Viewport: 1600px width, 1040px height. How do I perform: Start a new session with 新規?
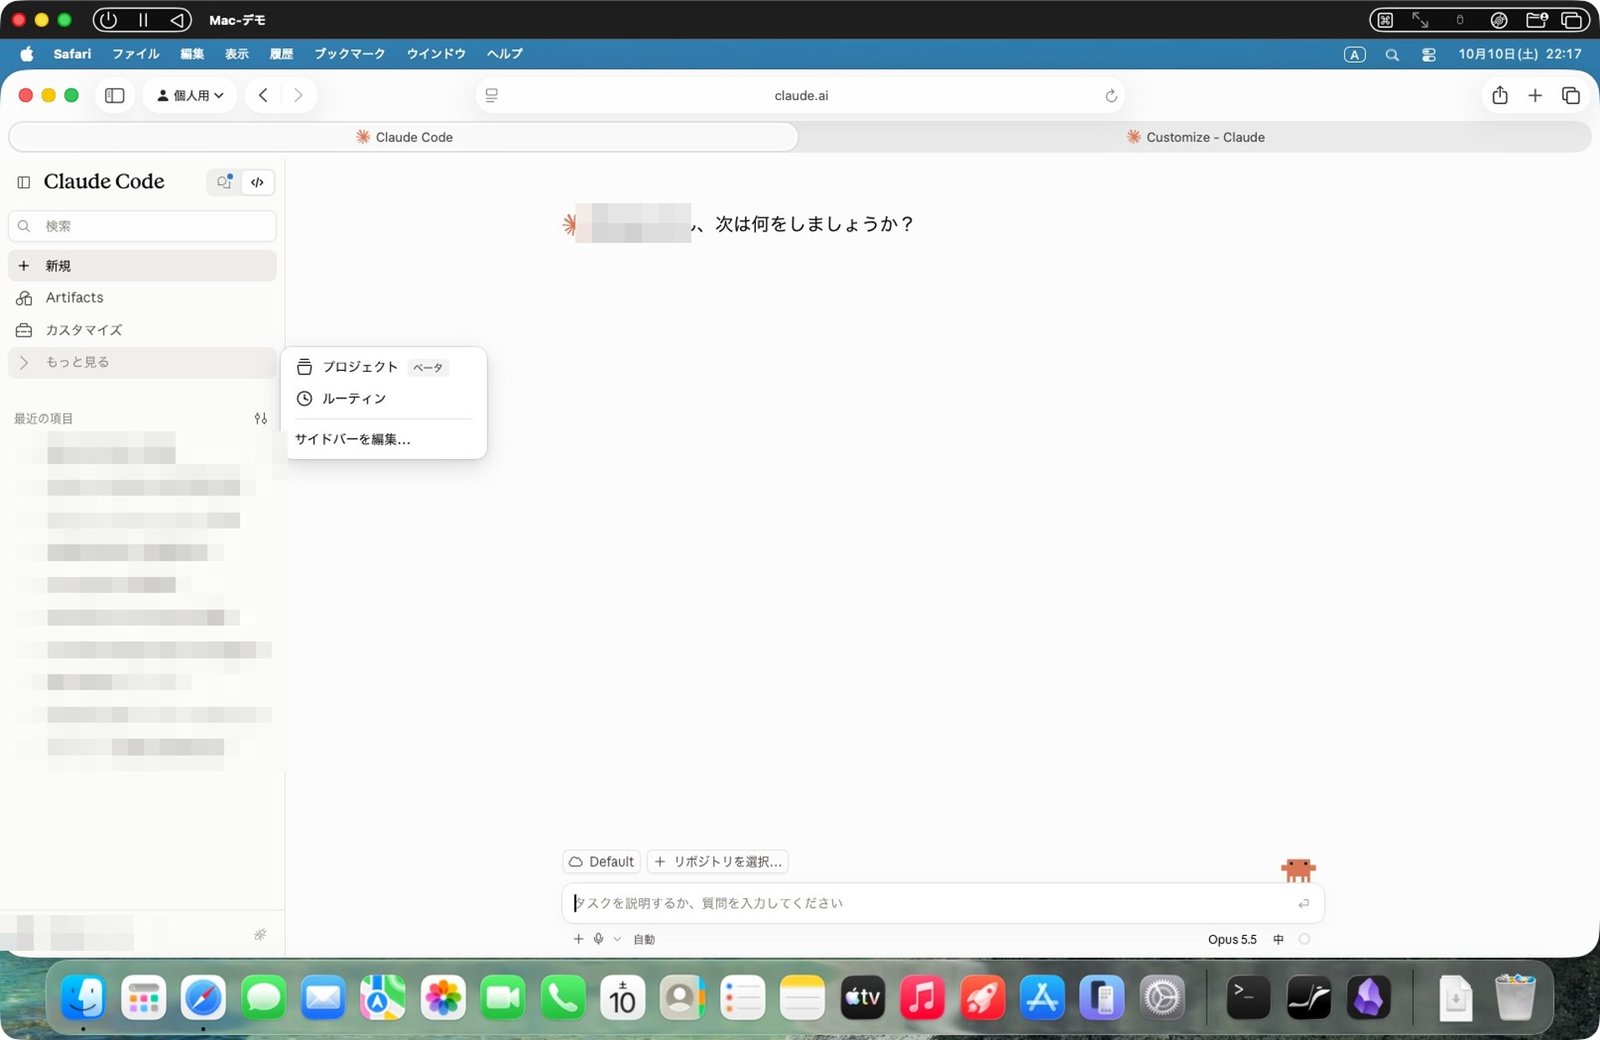pos(142,266)
